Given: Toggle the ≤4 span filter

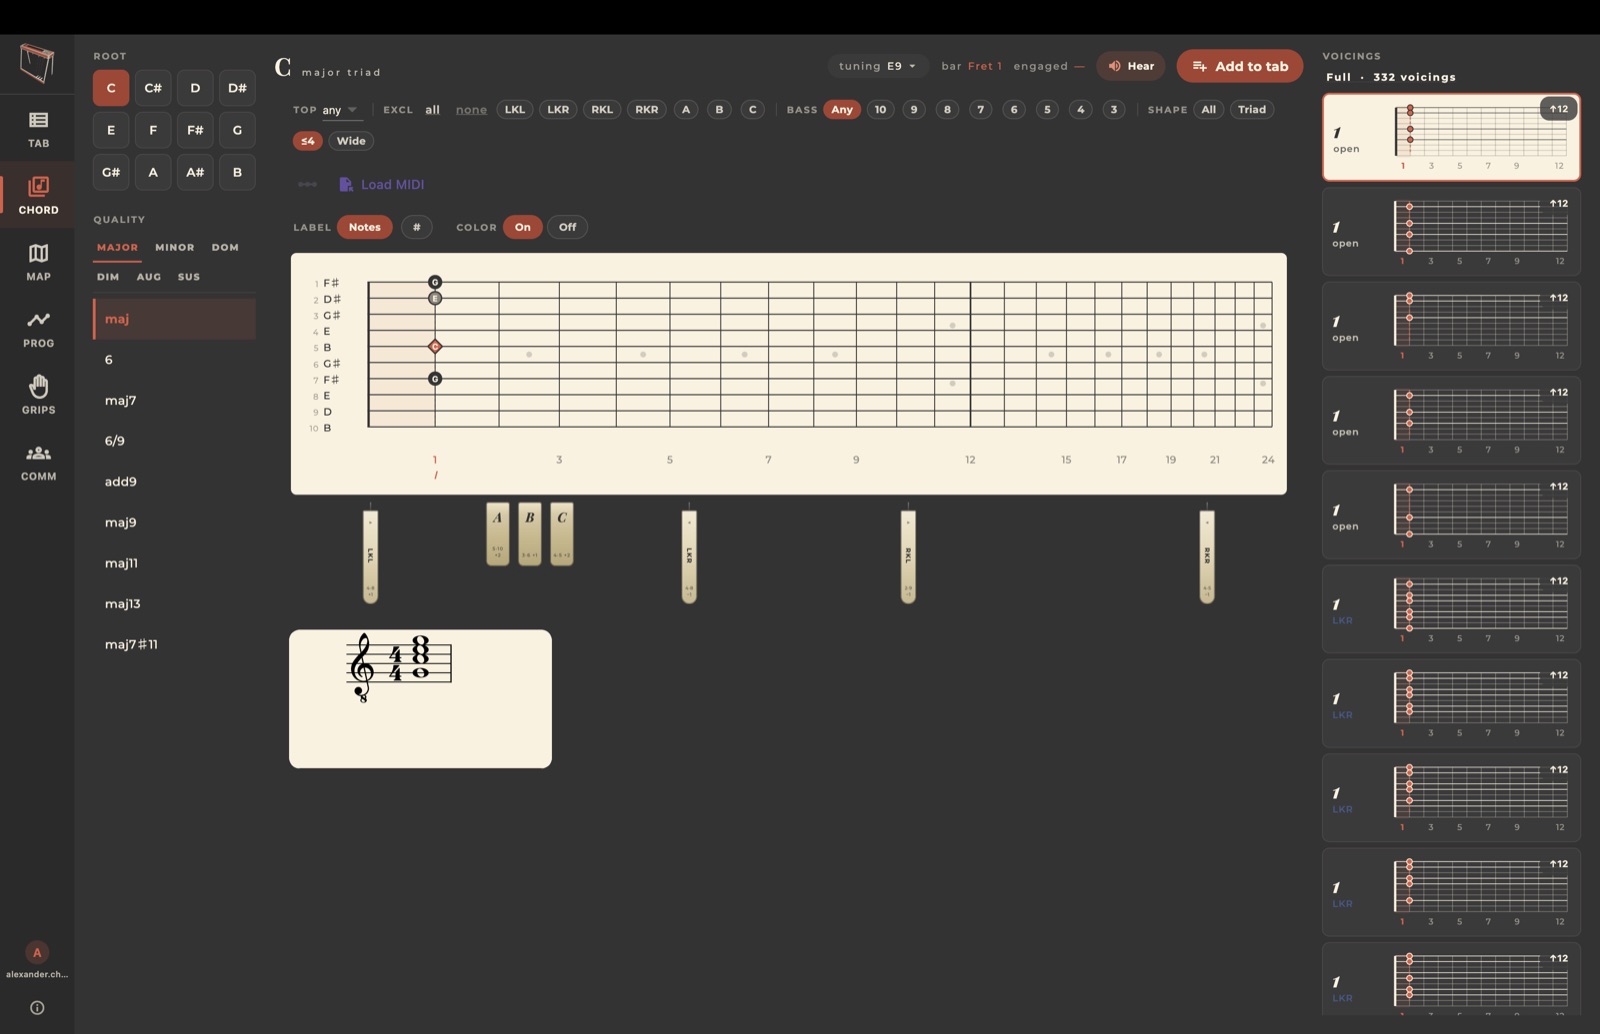Looking at the screenshot, I should [307, 141].
